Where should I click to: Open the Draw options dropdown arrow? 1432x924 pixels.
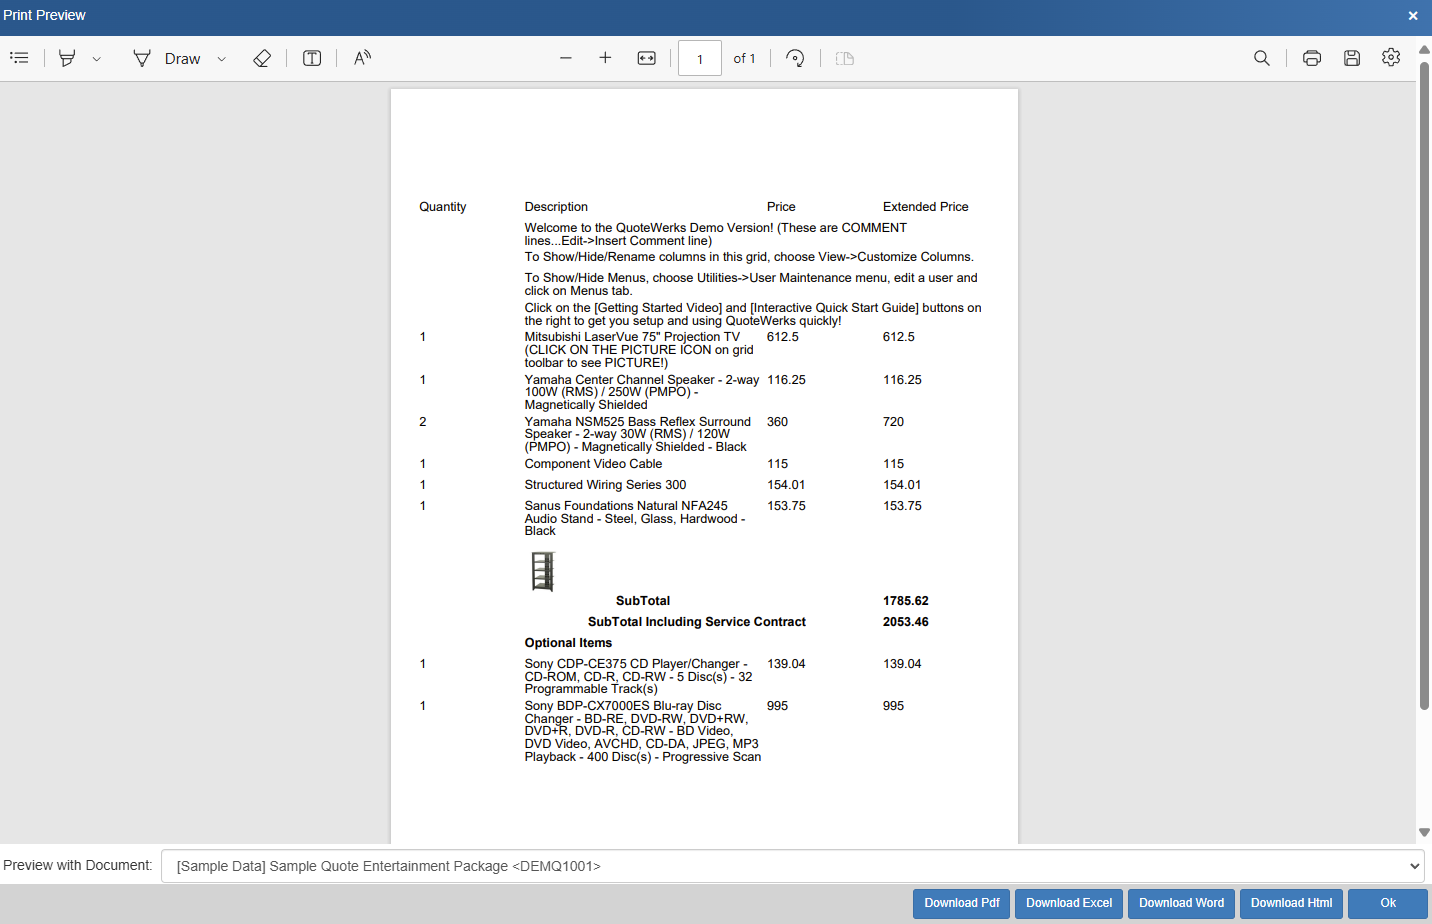222,59
